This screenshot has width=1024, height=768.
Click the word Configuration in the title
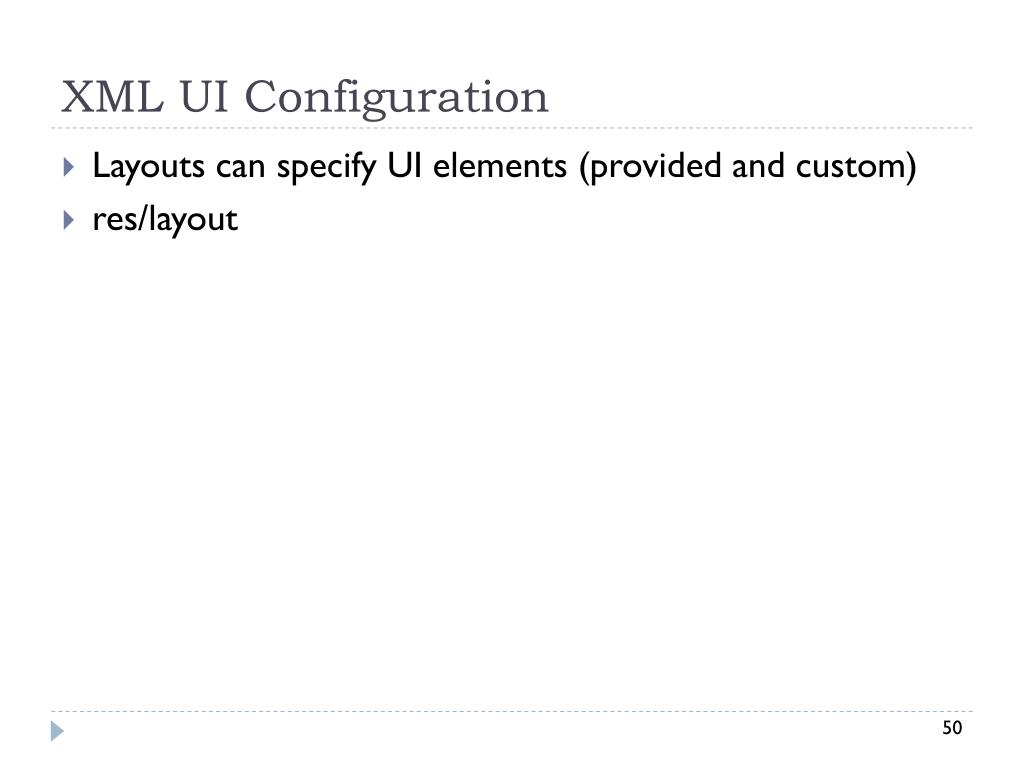point(396,98)
